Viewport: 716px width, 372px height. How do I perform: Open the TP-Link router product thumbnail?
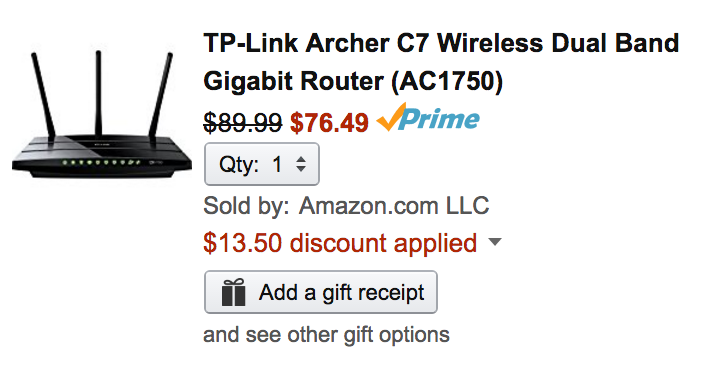[x=101, y=114]
